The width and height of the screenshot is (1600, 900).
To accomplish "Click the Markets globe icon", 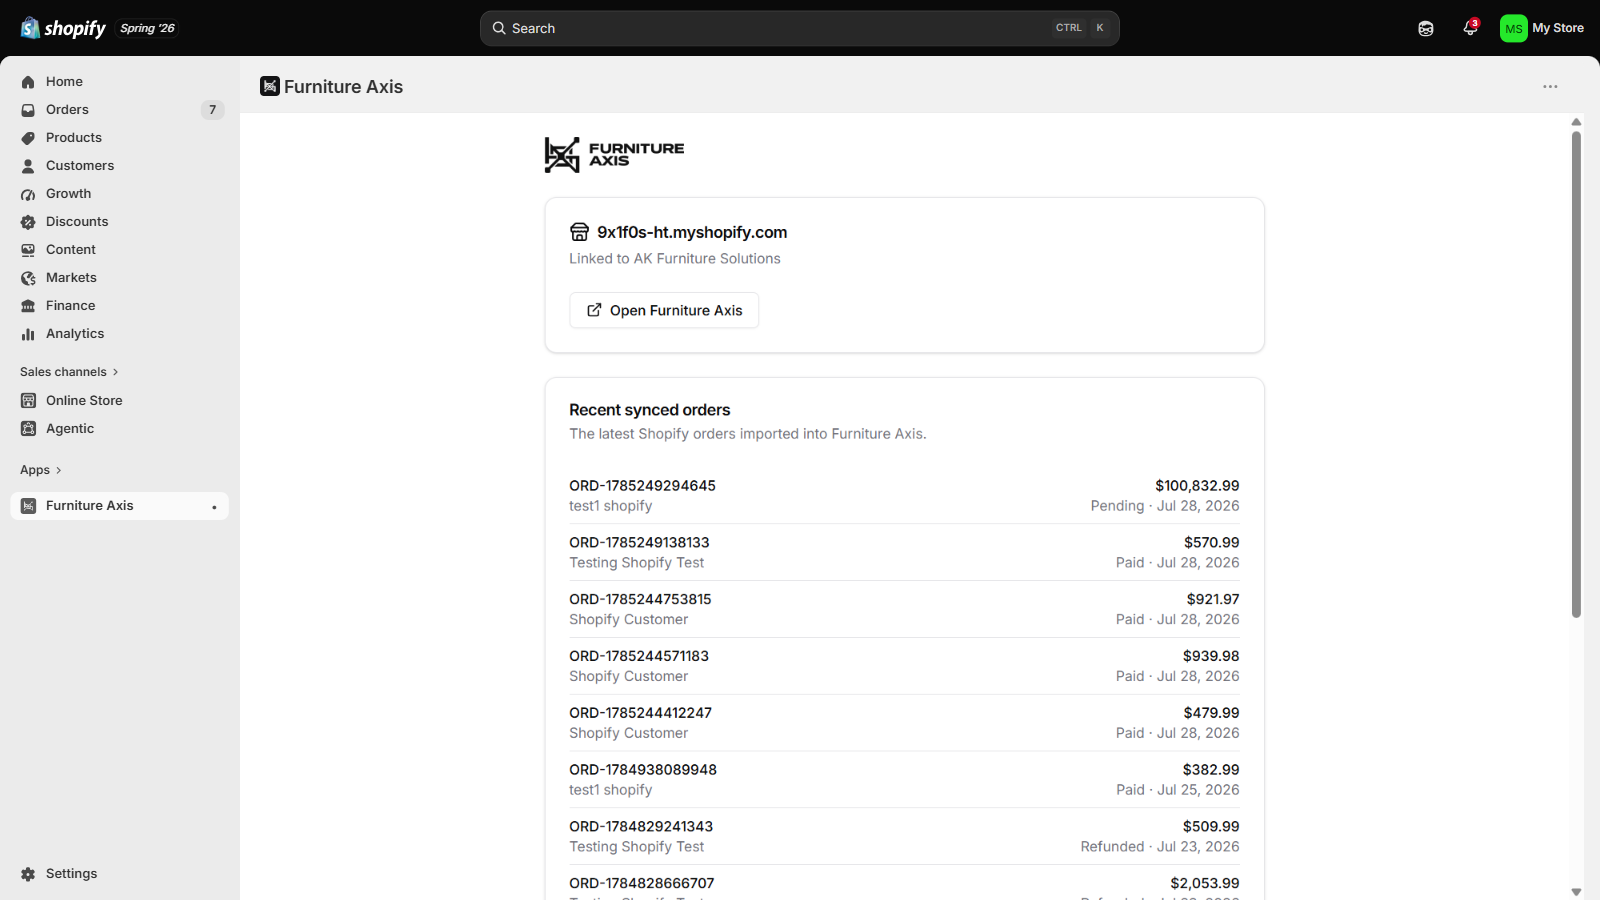I will (x=28, y=278).
